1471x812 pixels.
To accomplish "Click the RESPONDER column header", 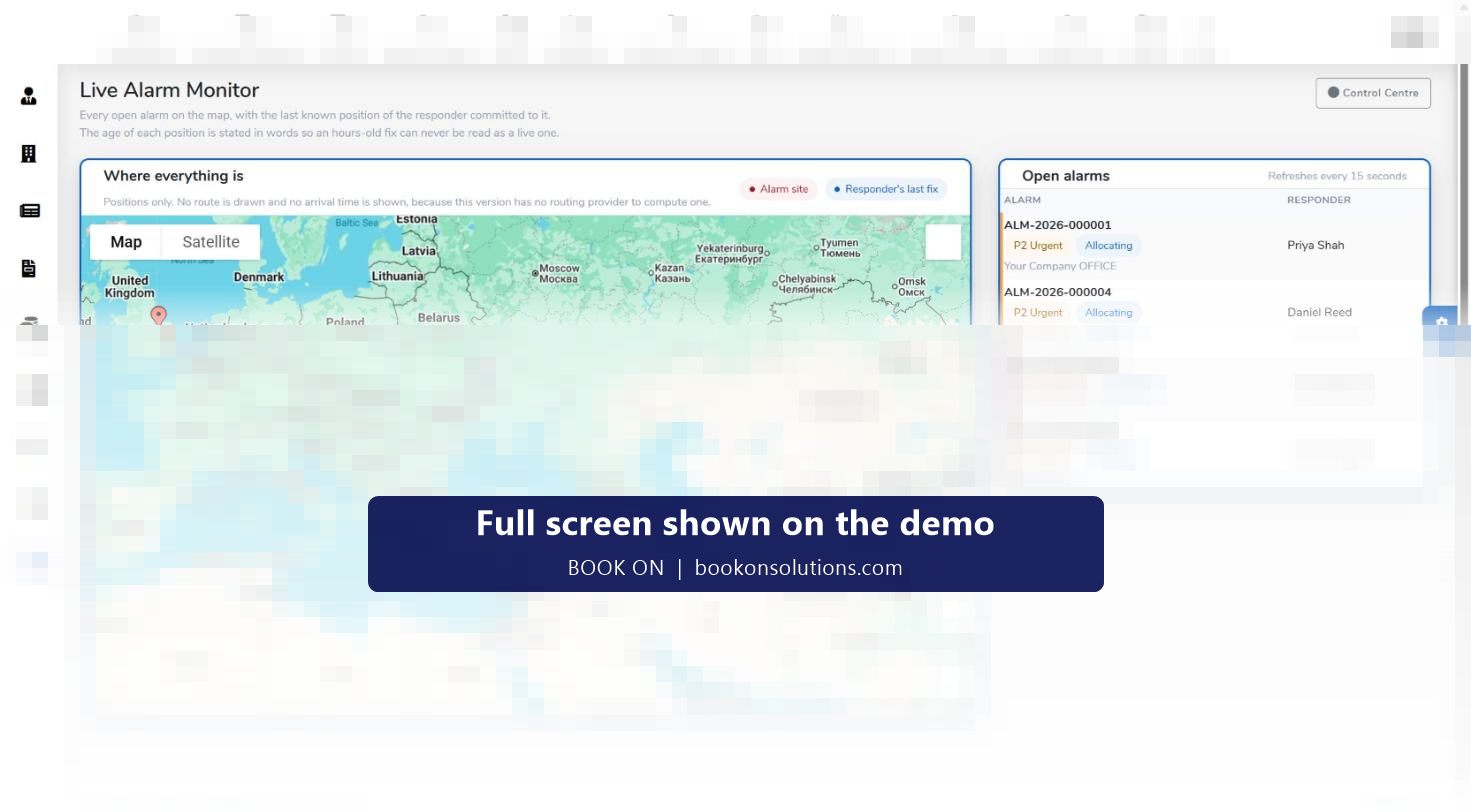I will [1318, 200].
